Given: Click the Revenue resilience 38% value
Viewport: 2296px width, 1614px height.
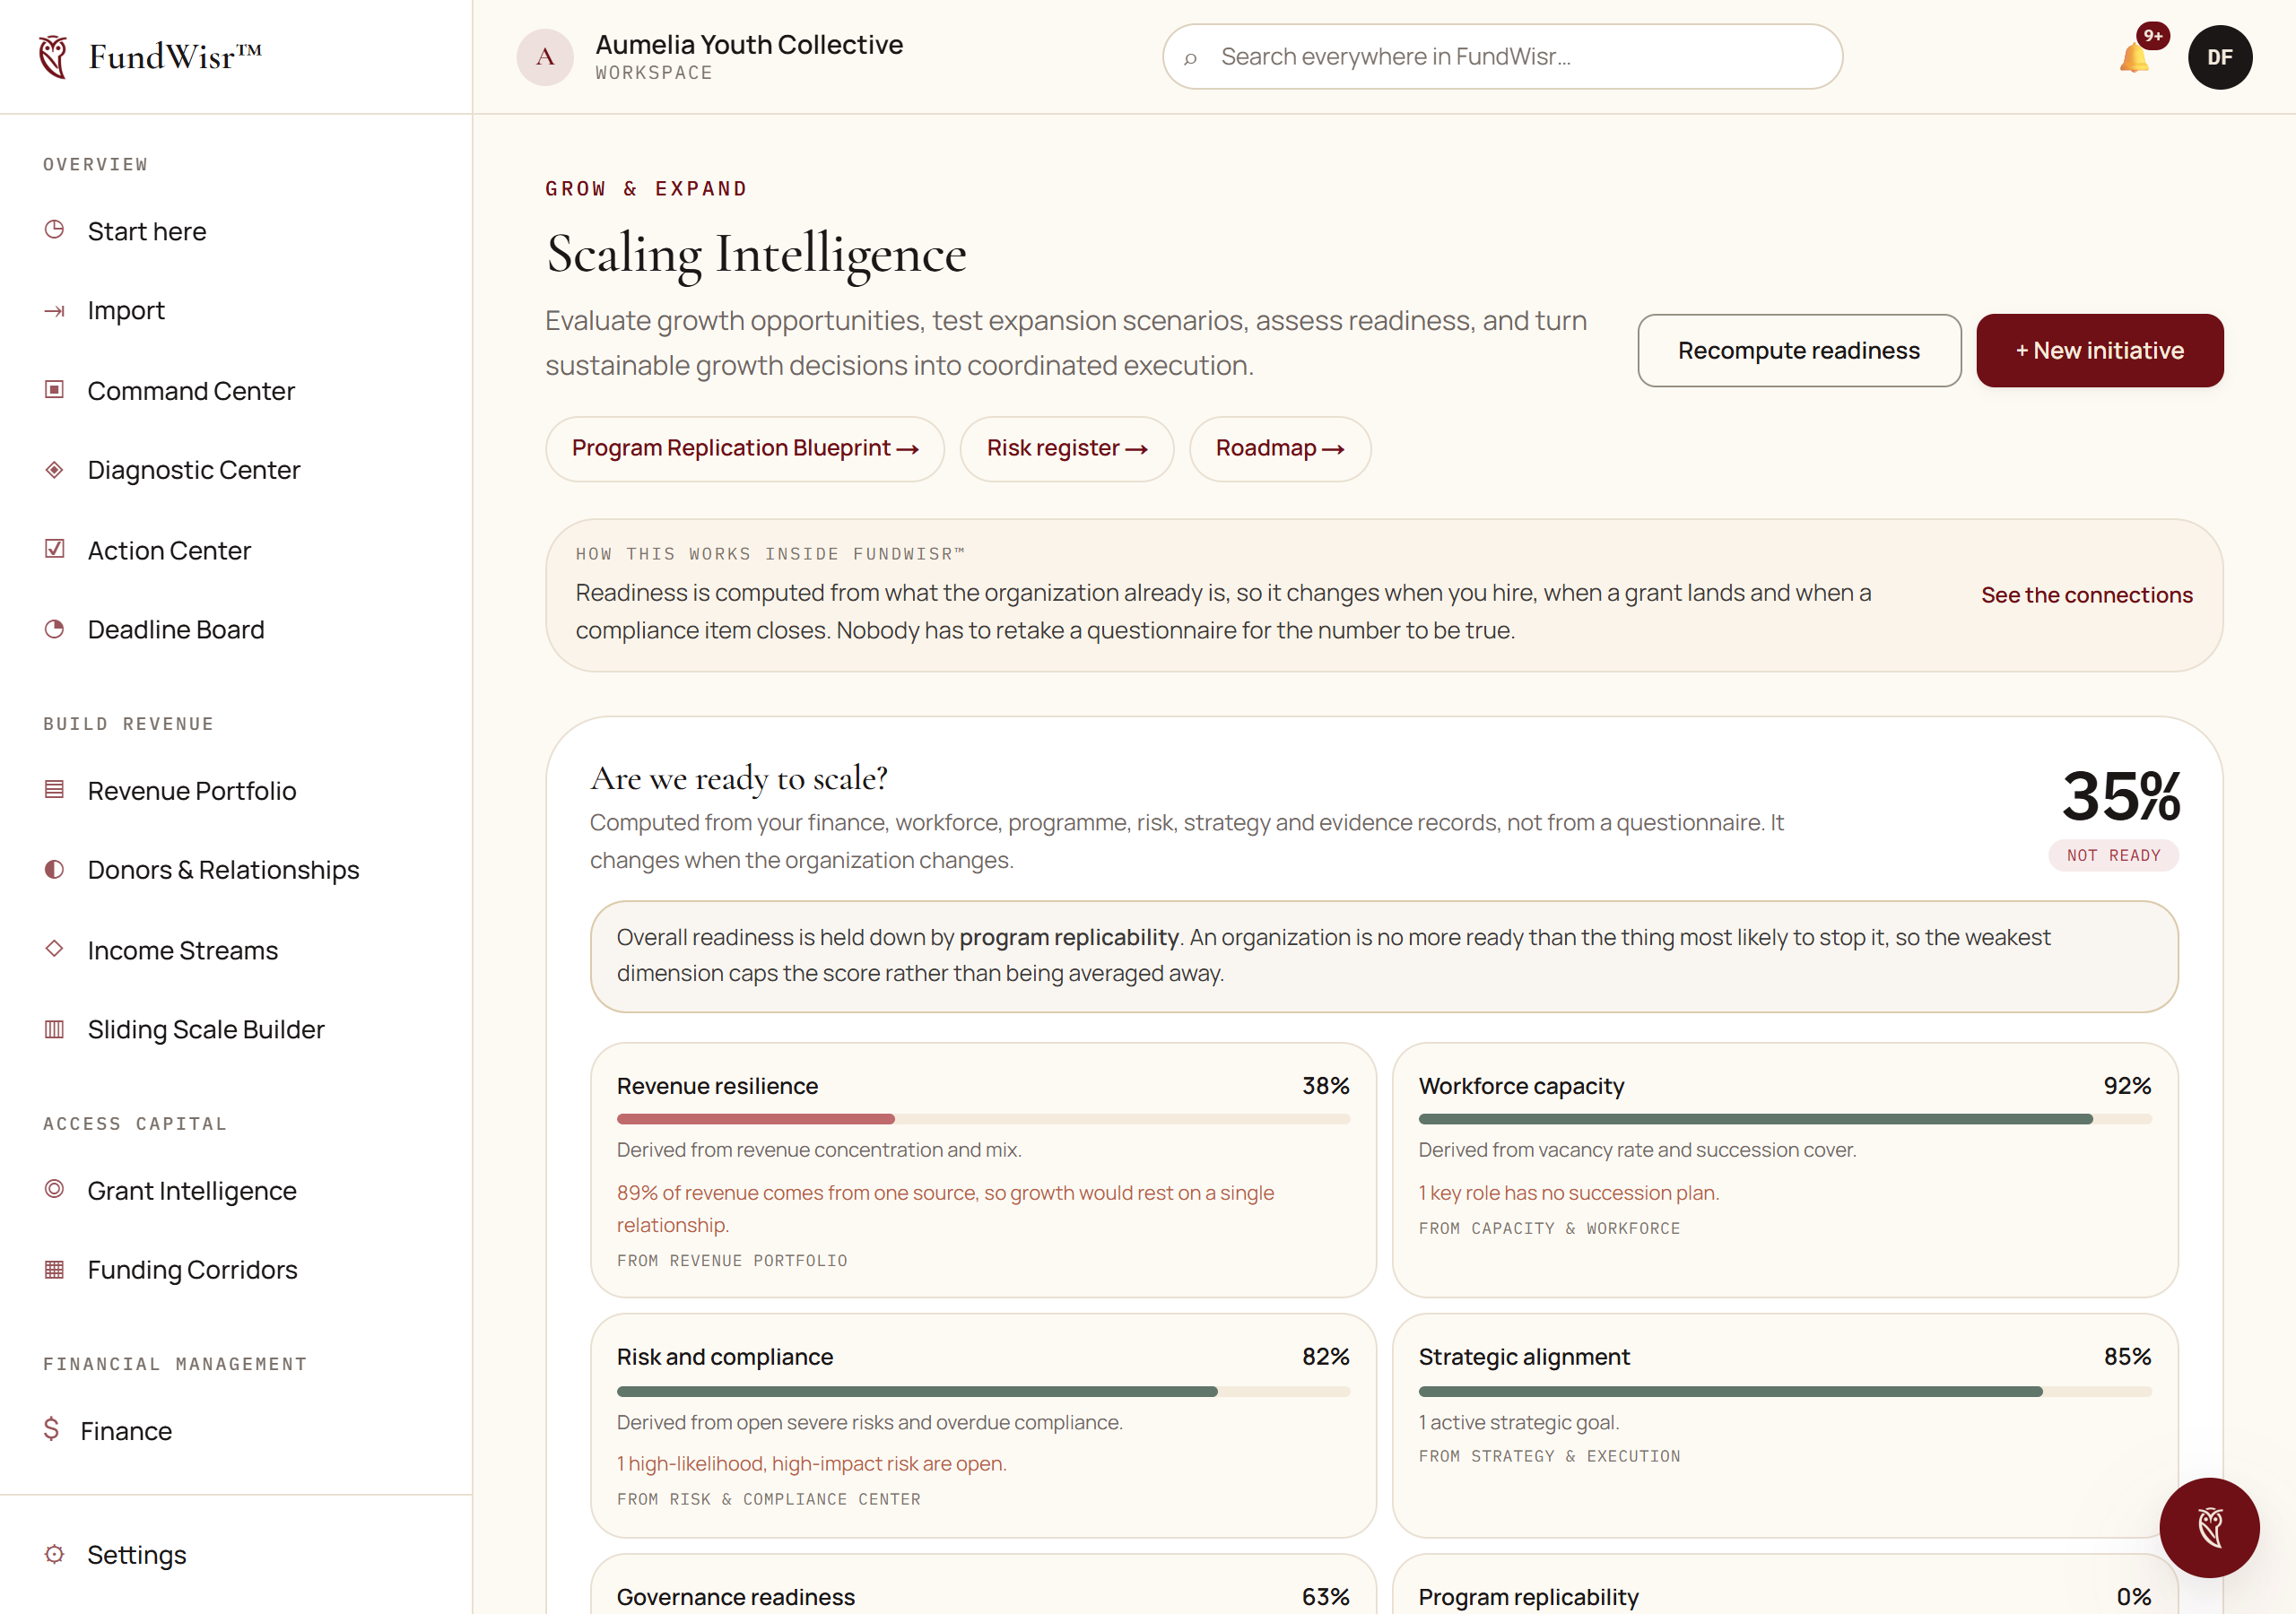Looking at the screenshot, I should click(1326, 1086).
